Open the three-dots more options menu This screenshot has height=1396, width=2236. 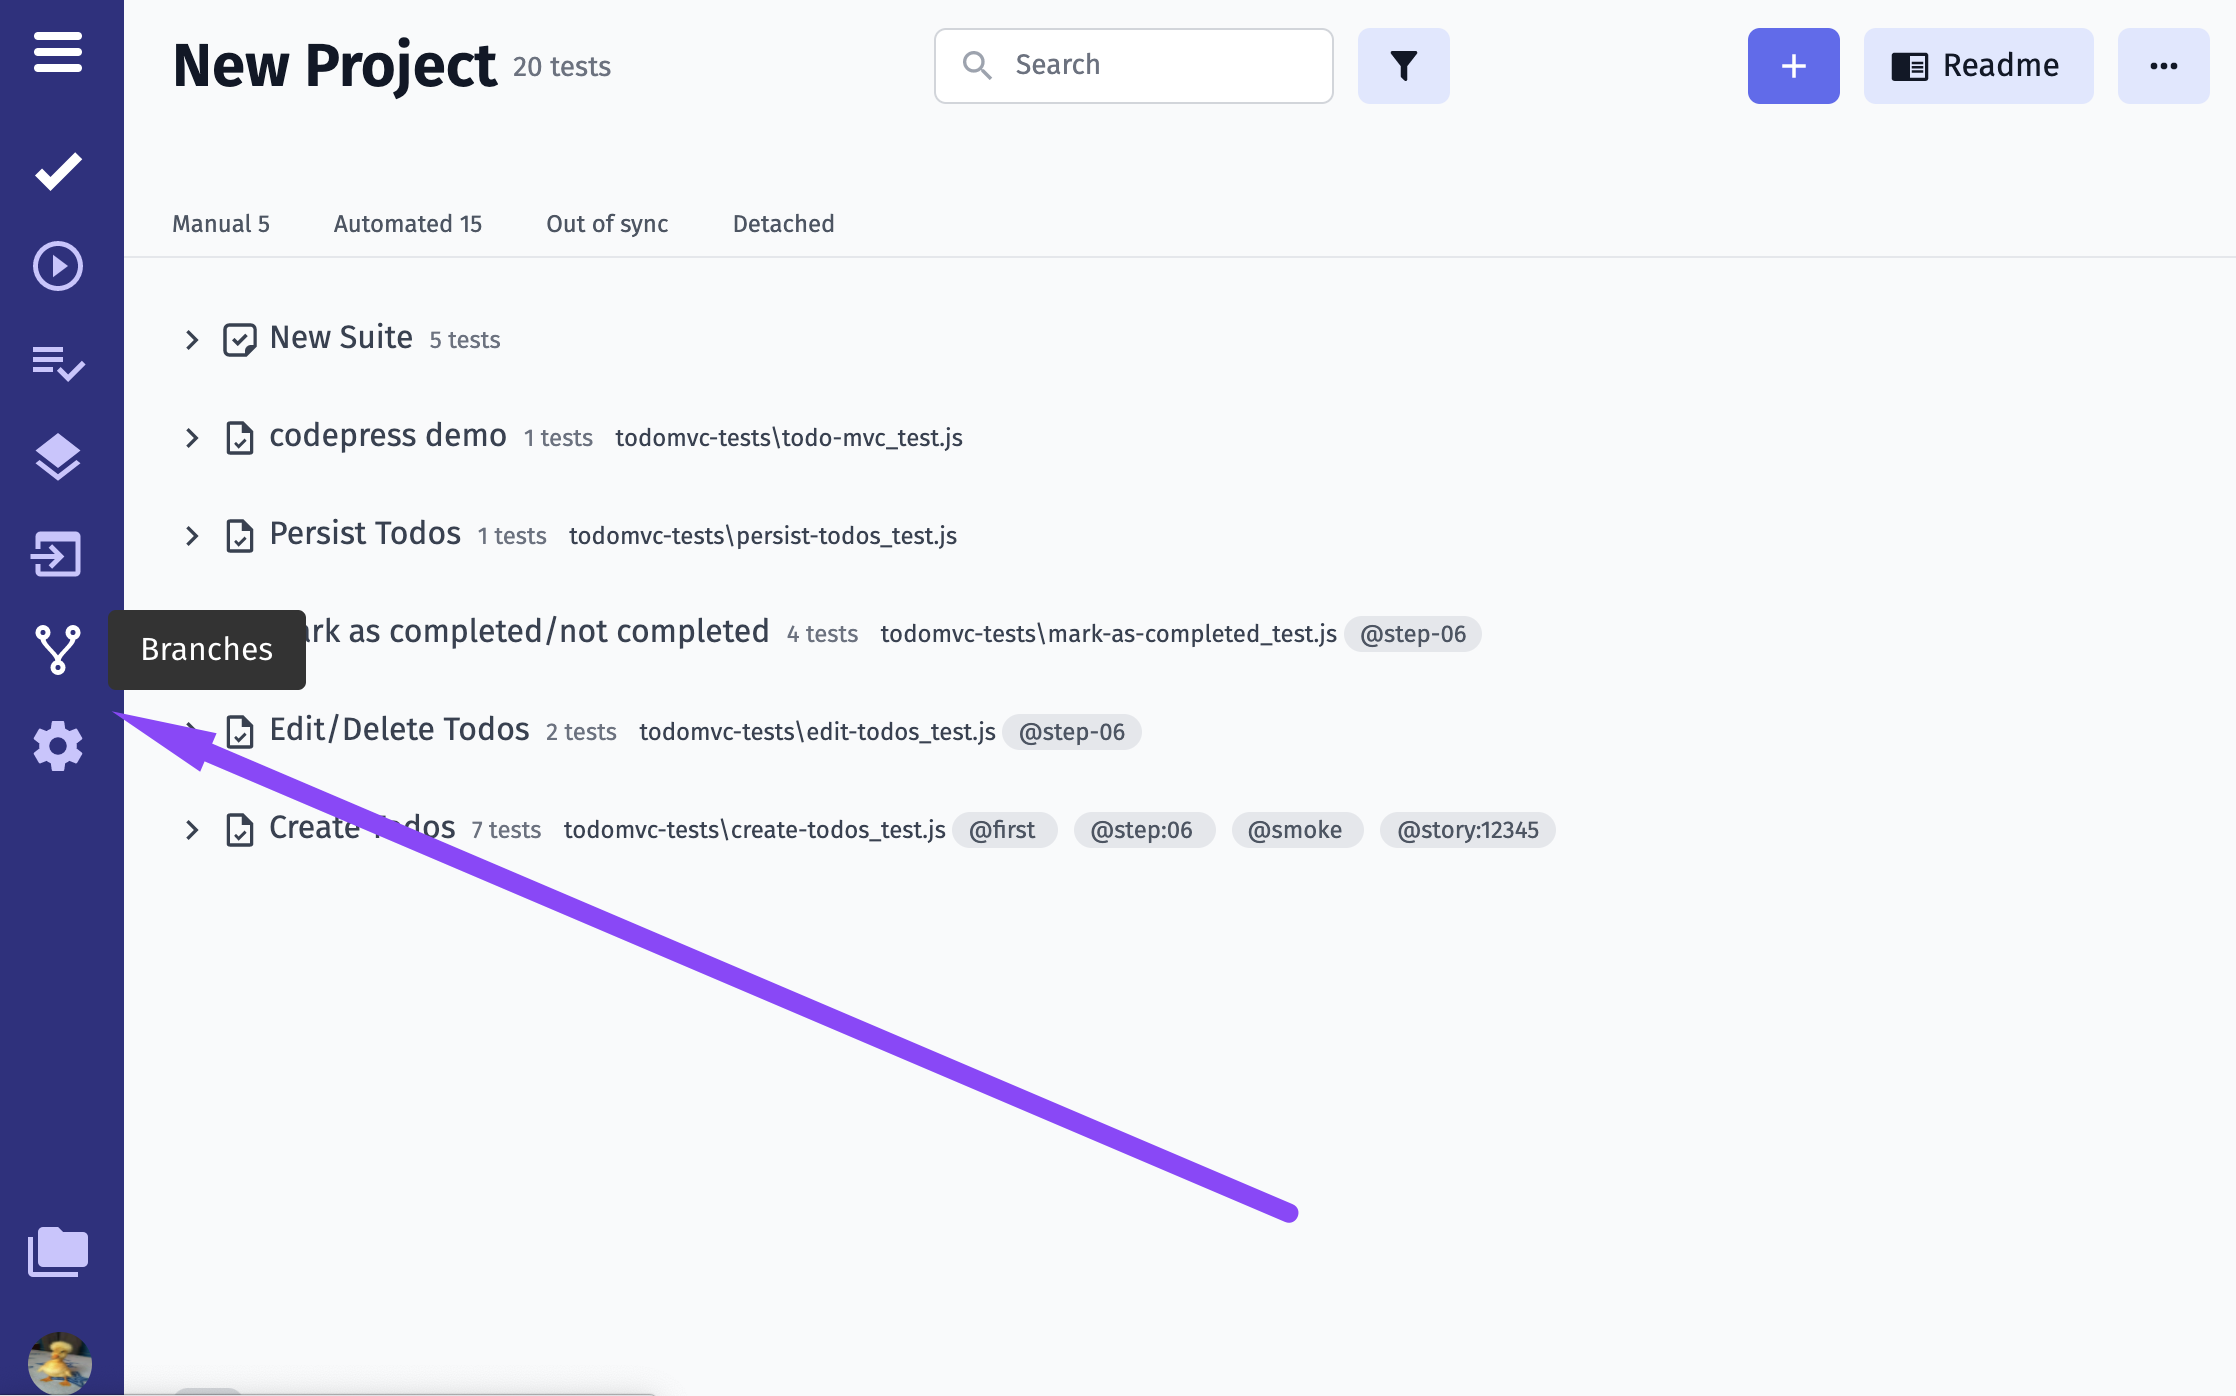[2163, 66]
